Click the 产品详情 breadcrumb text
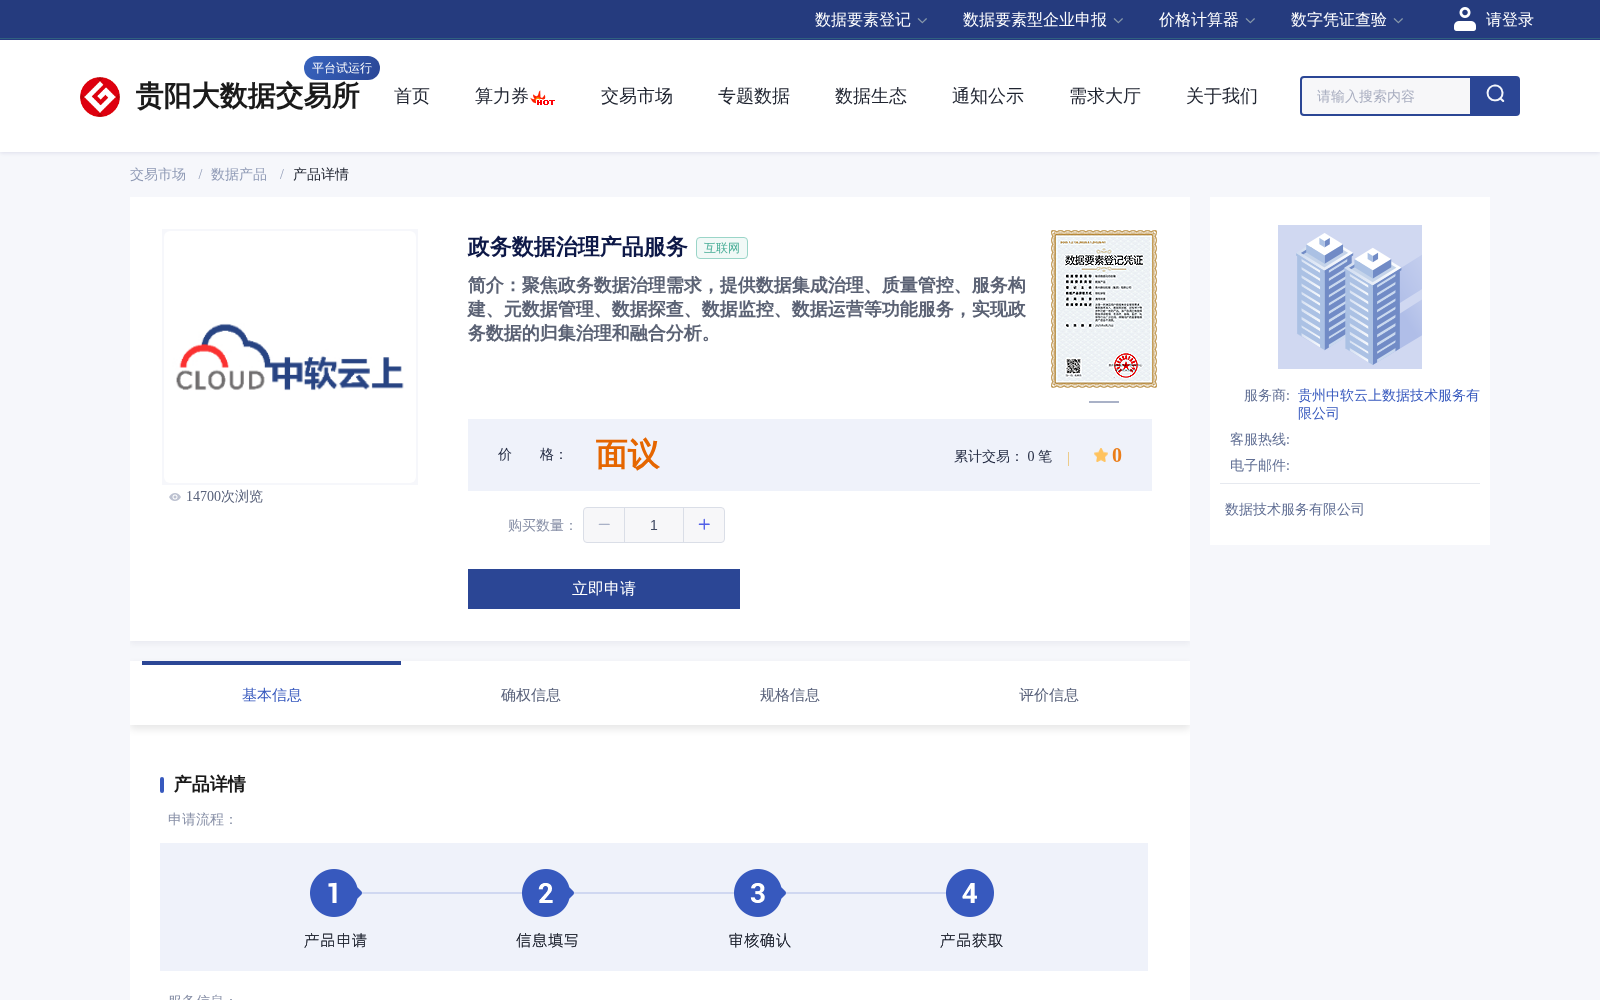The width and height of the screenshot is (1600, 1000). click(x=321, y=174)
